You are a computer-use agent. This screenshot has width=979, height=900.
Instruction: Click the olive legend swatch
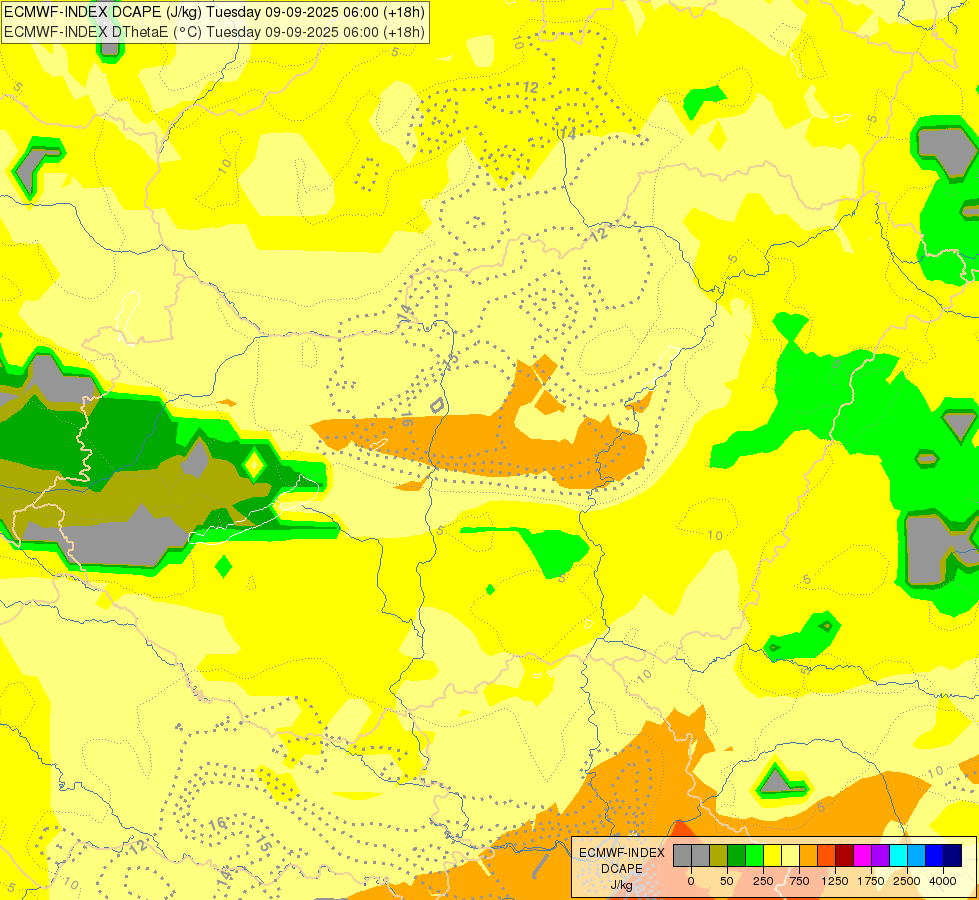(719, 855)
